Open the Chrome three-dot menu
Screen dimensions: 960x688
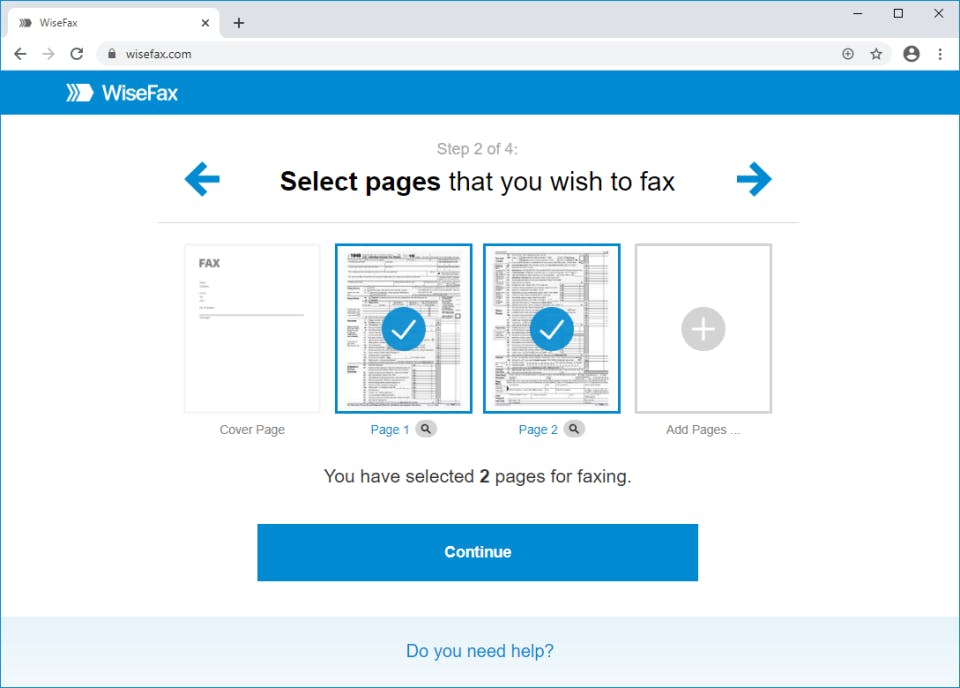pyautogui.click(x=941, y=54)
